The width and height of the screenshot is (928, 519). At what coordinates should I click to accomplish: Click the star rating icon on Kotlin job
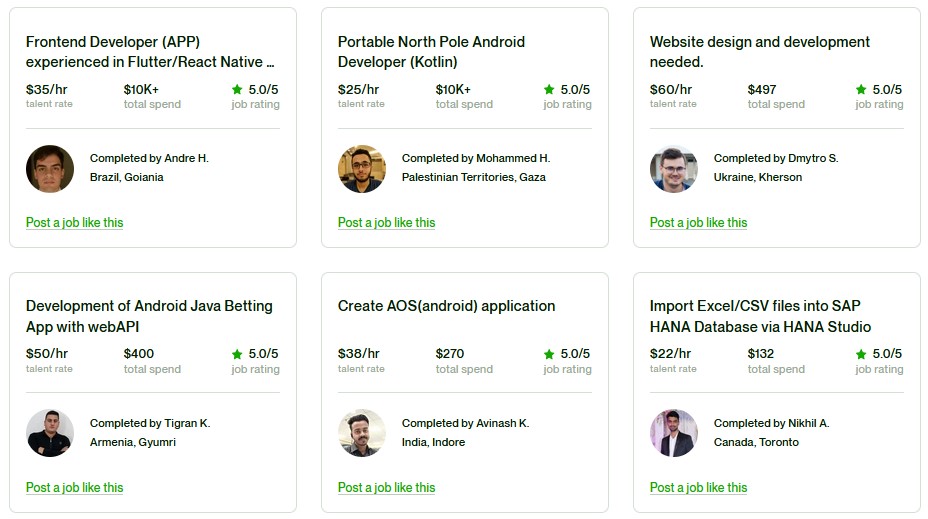point(549,89)
